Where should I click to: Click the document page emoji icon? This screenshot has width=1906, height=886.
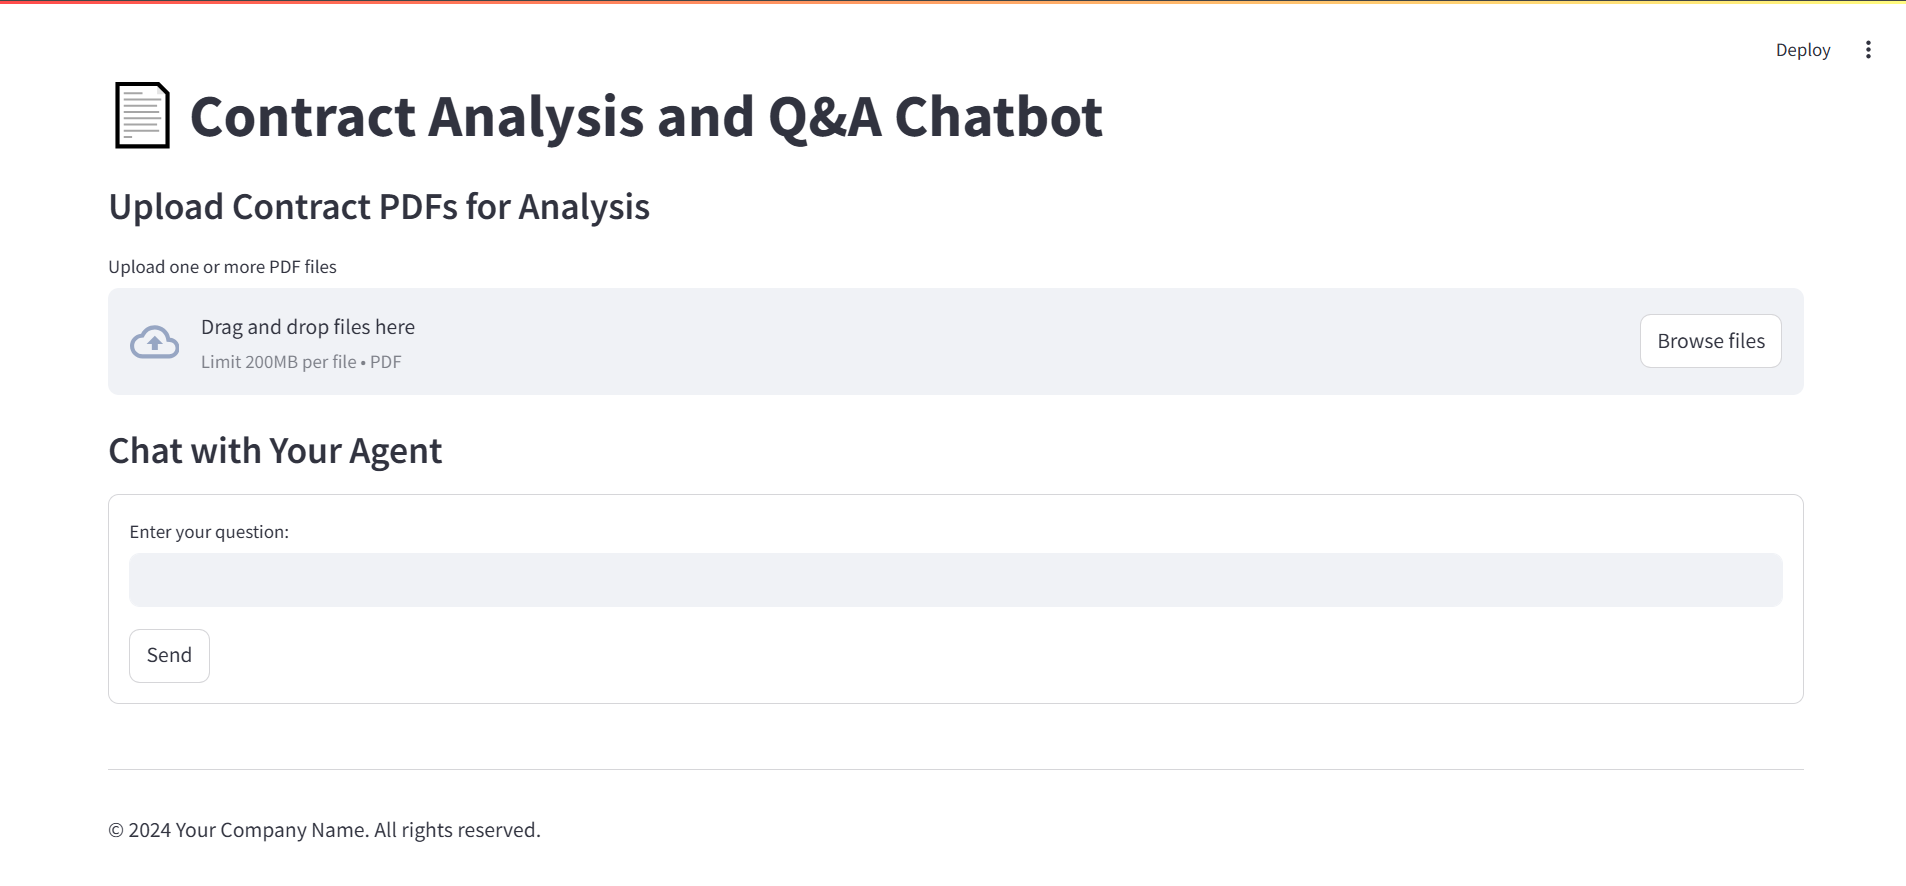(142, 116)
